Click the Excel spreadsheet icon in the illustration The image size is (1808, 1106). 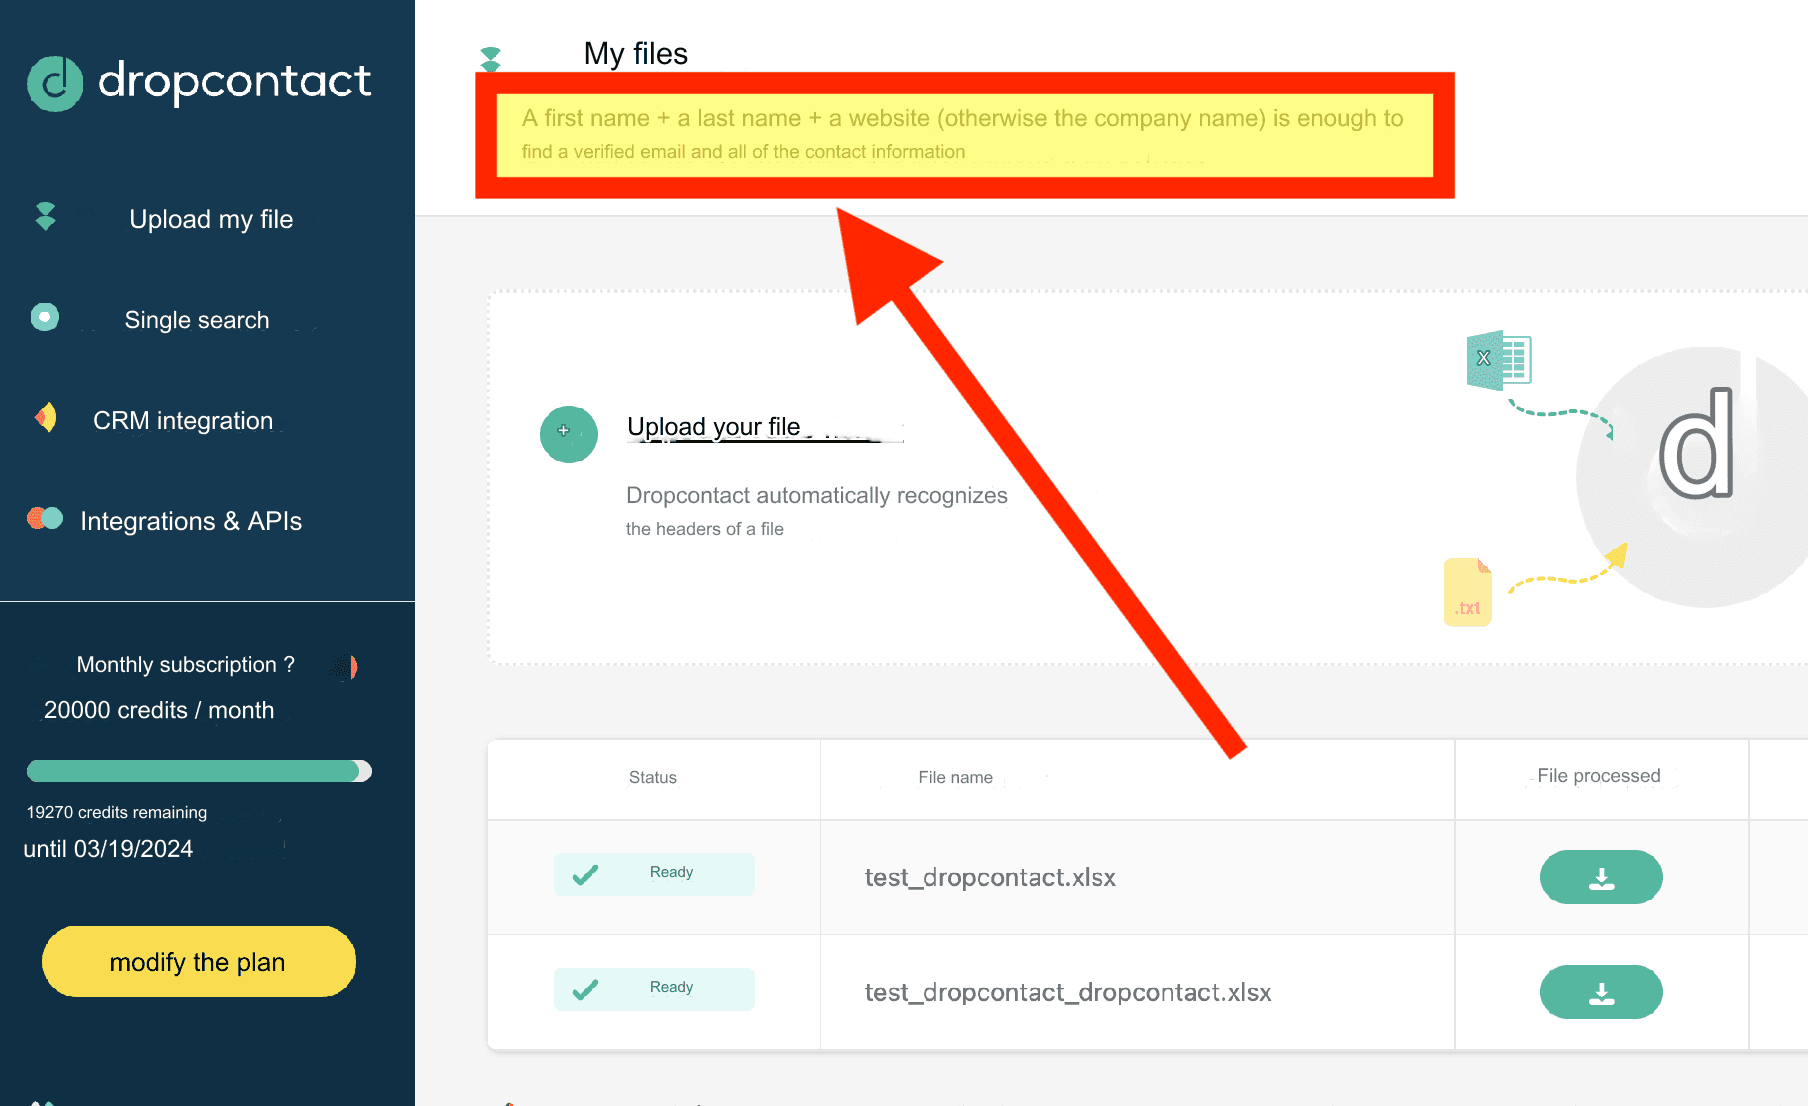coord(1497,361)
